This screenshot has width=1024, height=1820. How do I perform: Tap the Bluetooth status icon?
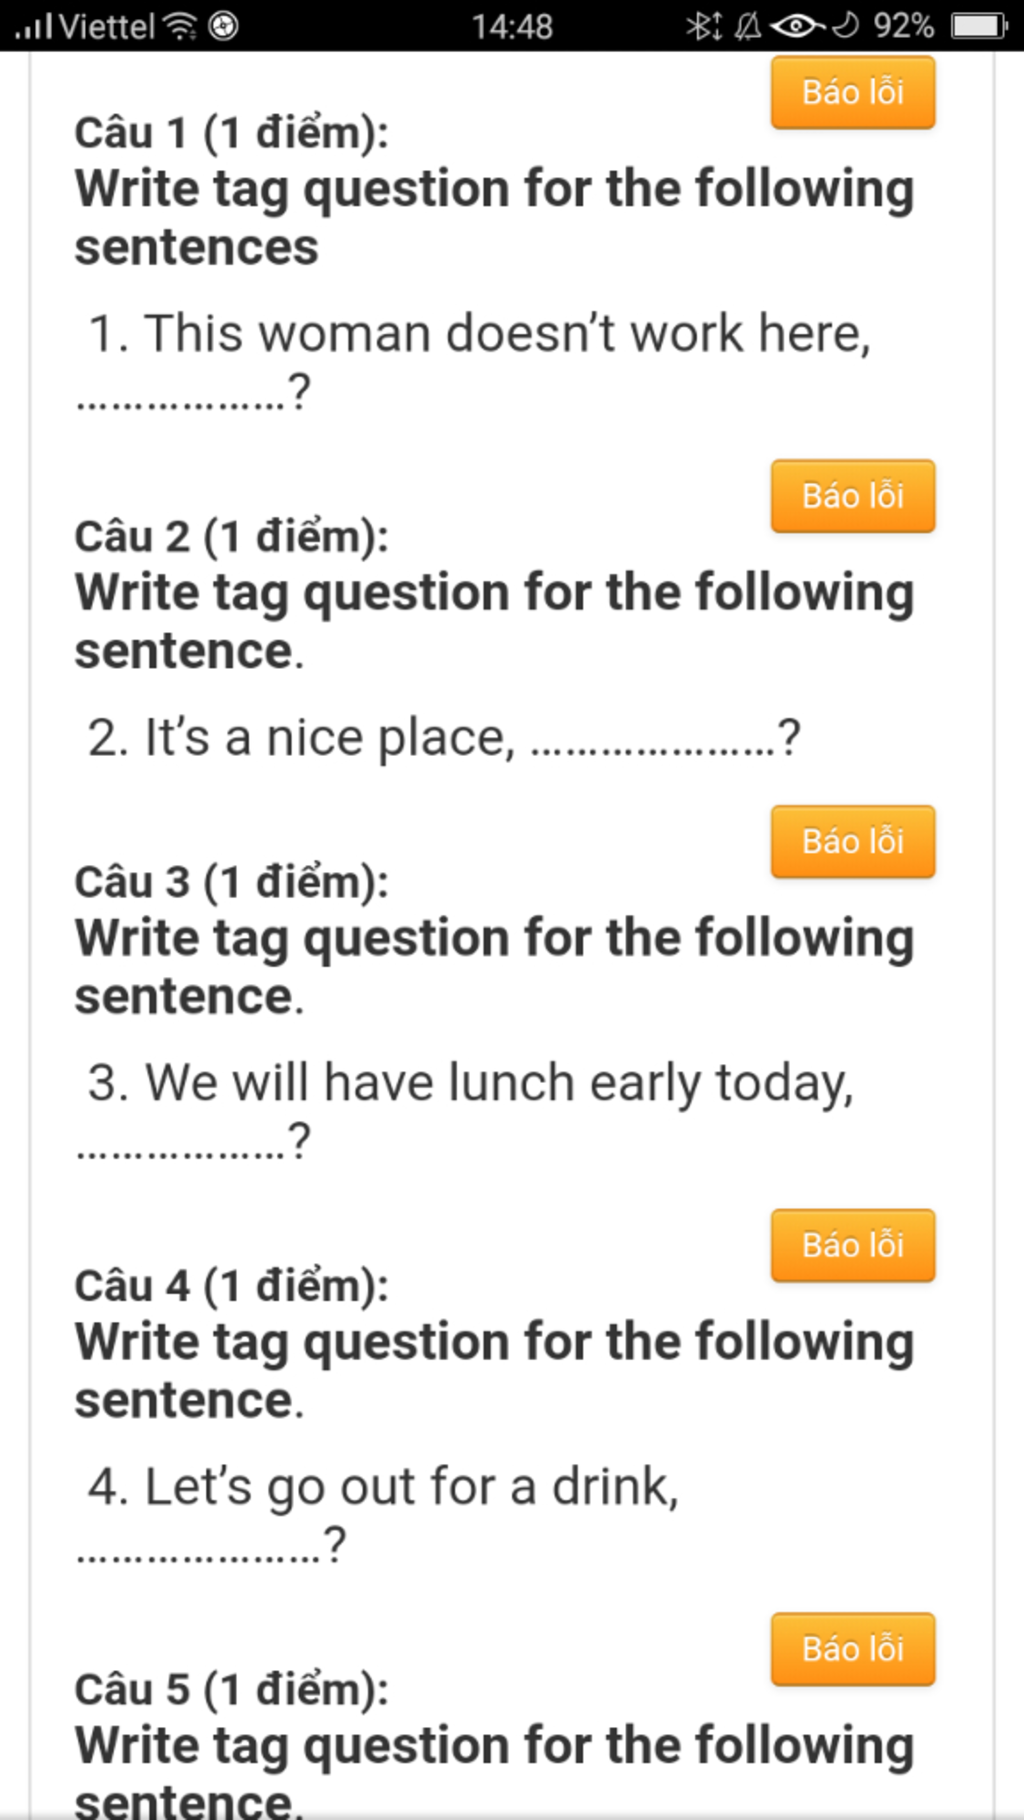703,26
